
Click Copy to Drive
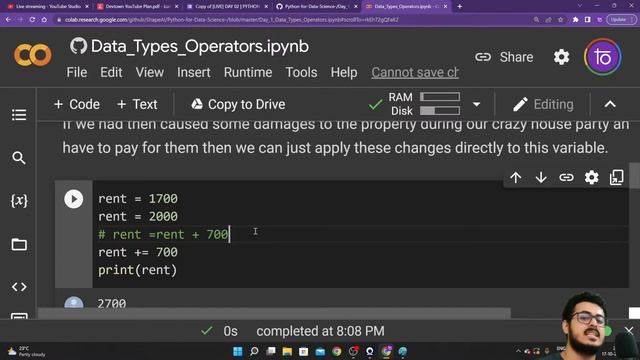pos(238,104)
